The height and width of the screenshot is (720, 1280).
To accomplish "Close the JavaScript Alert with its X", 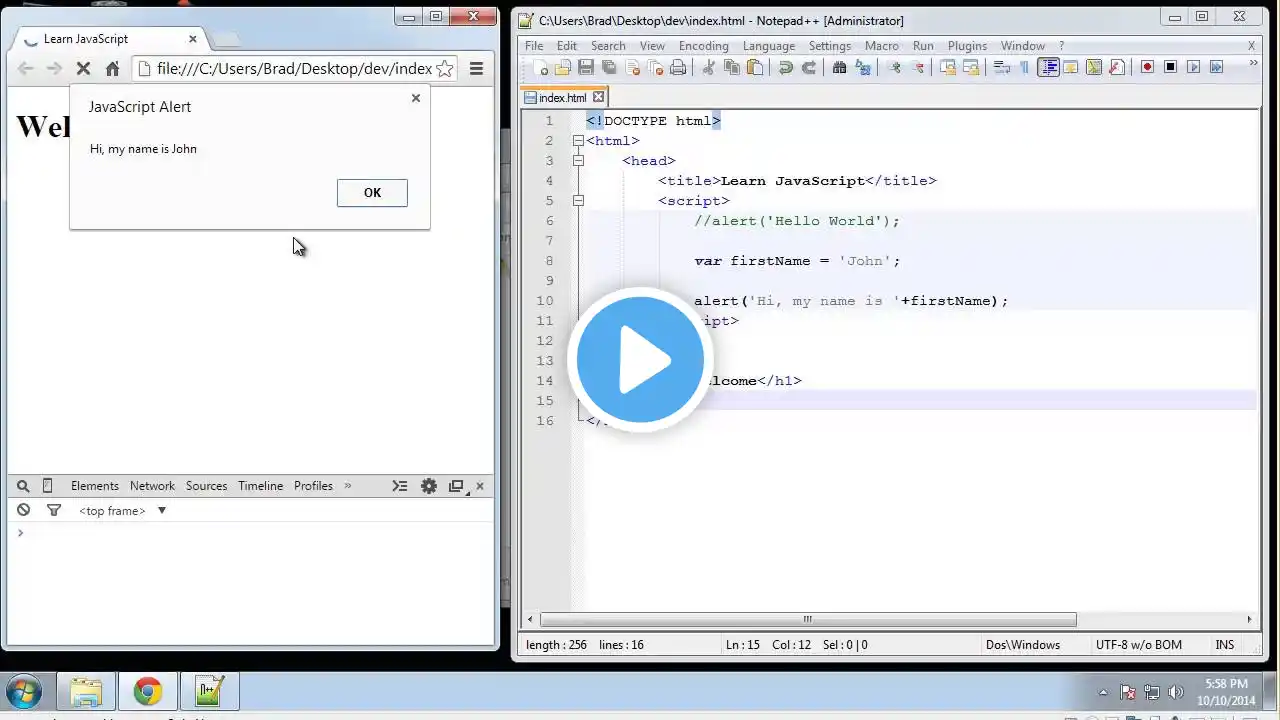I will click(x=416, y=98).
